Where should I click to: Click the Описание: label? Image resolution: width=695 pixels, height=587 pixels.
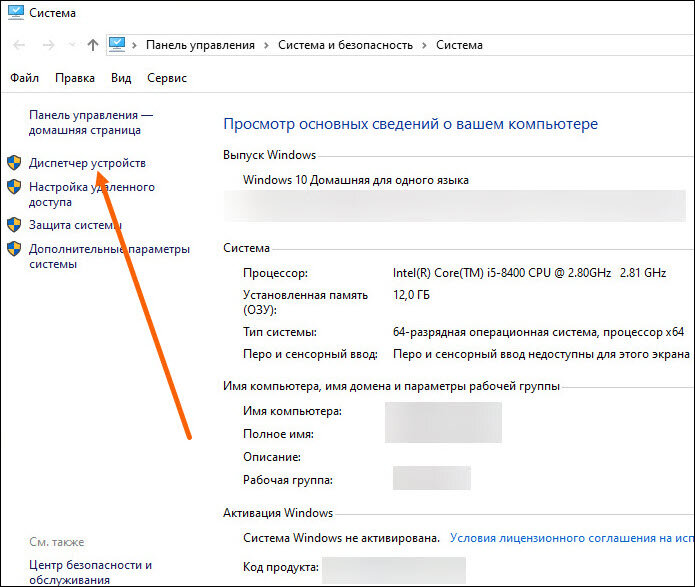pyautogui.click(x=272, y=457)
